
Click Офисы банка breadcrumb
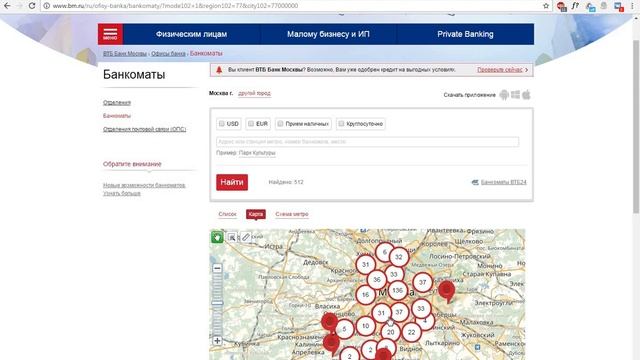click(168, 53)
